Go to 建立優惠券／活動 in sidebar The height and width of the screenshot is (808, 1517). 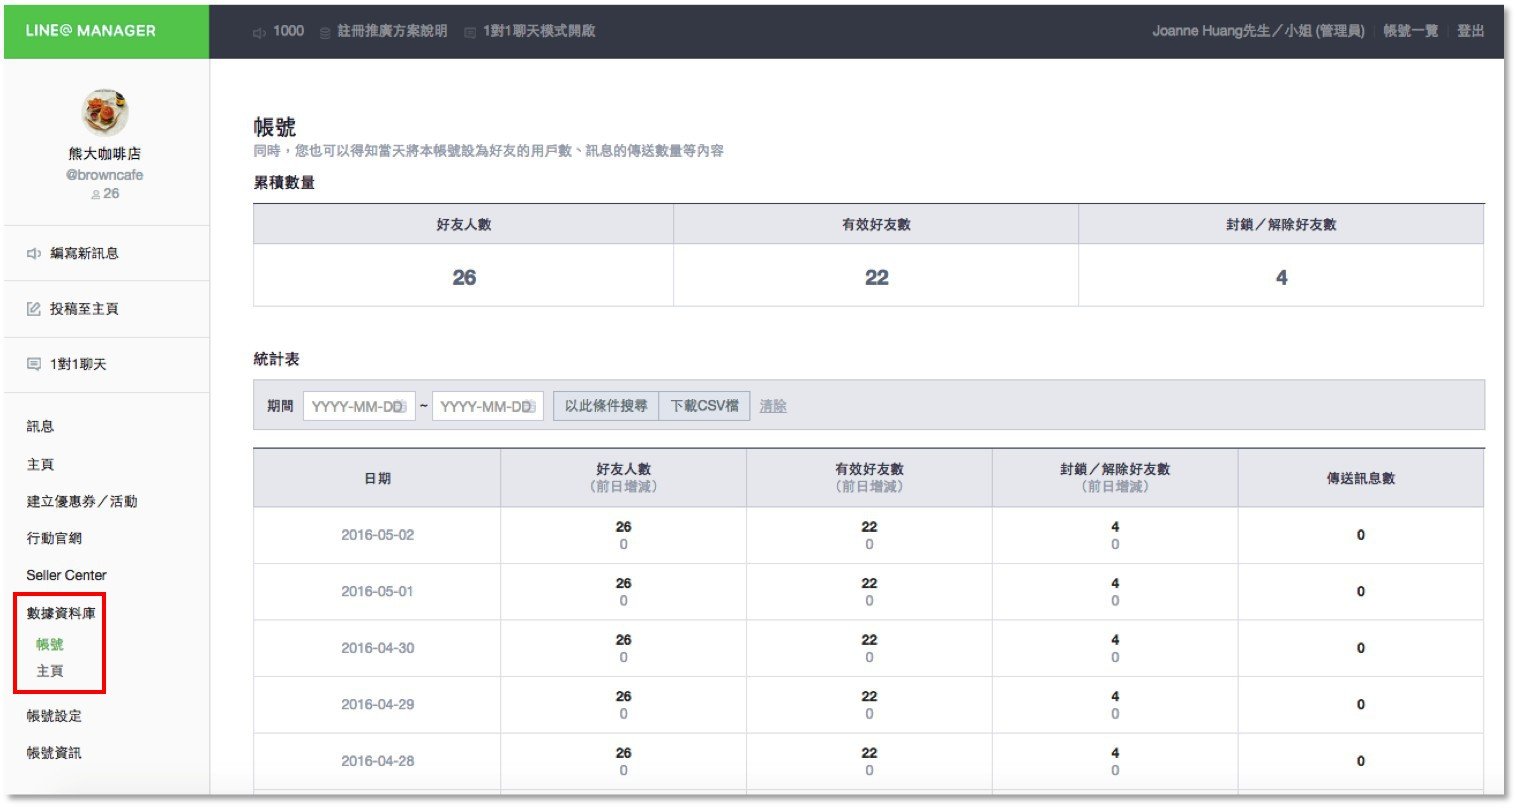(82, 502)
